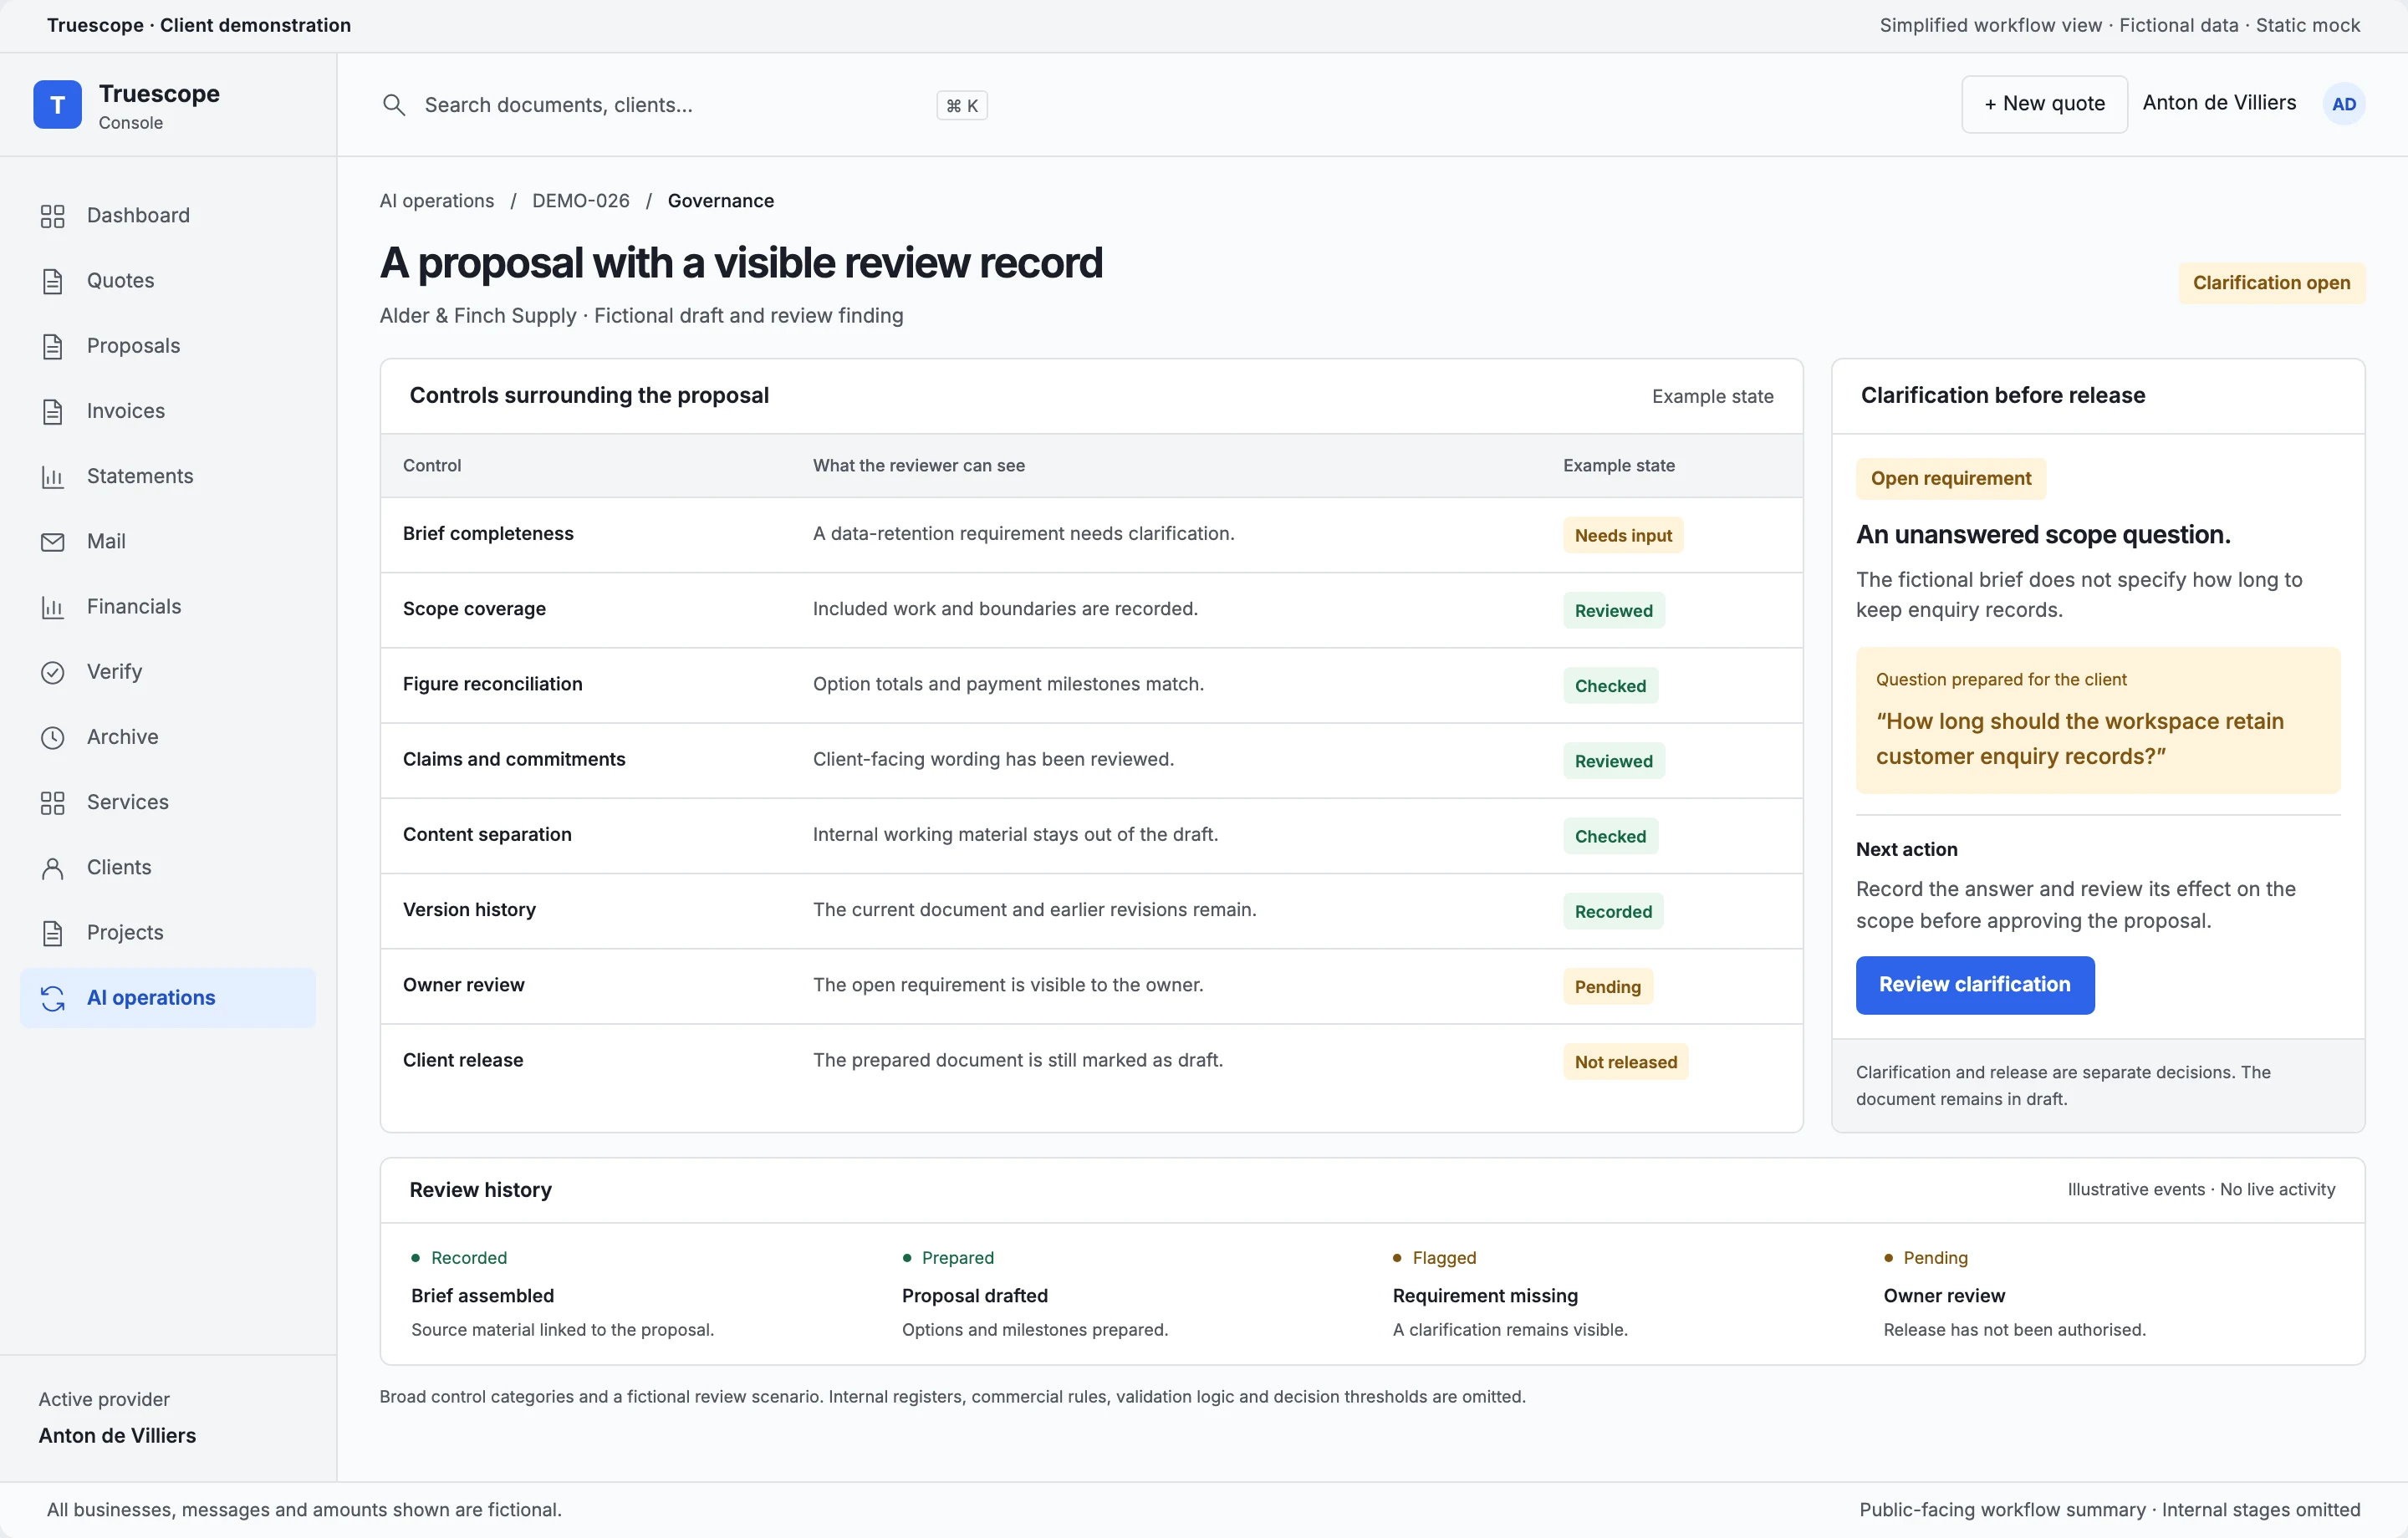Click Checked badge in Content separation row
This screenshot has width=2408, height=1538.
(1610, 836)
